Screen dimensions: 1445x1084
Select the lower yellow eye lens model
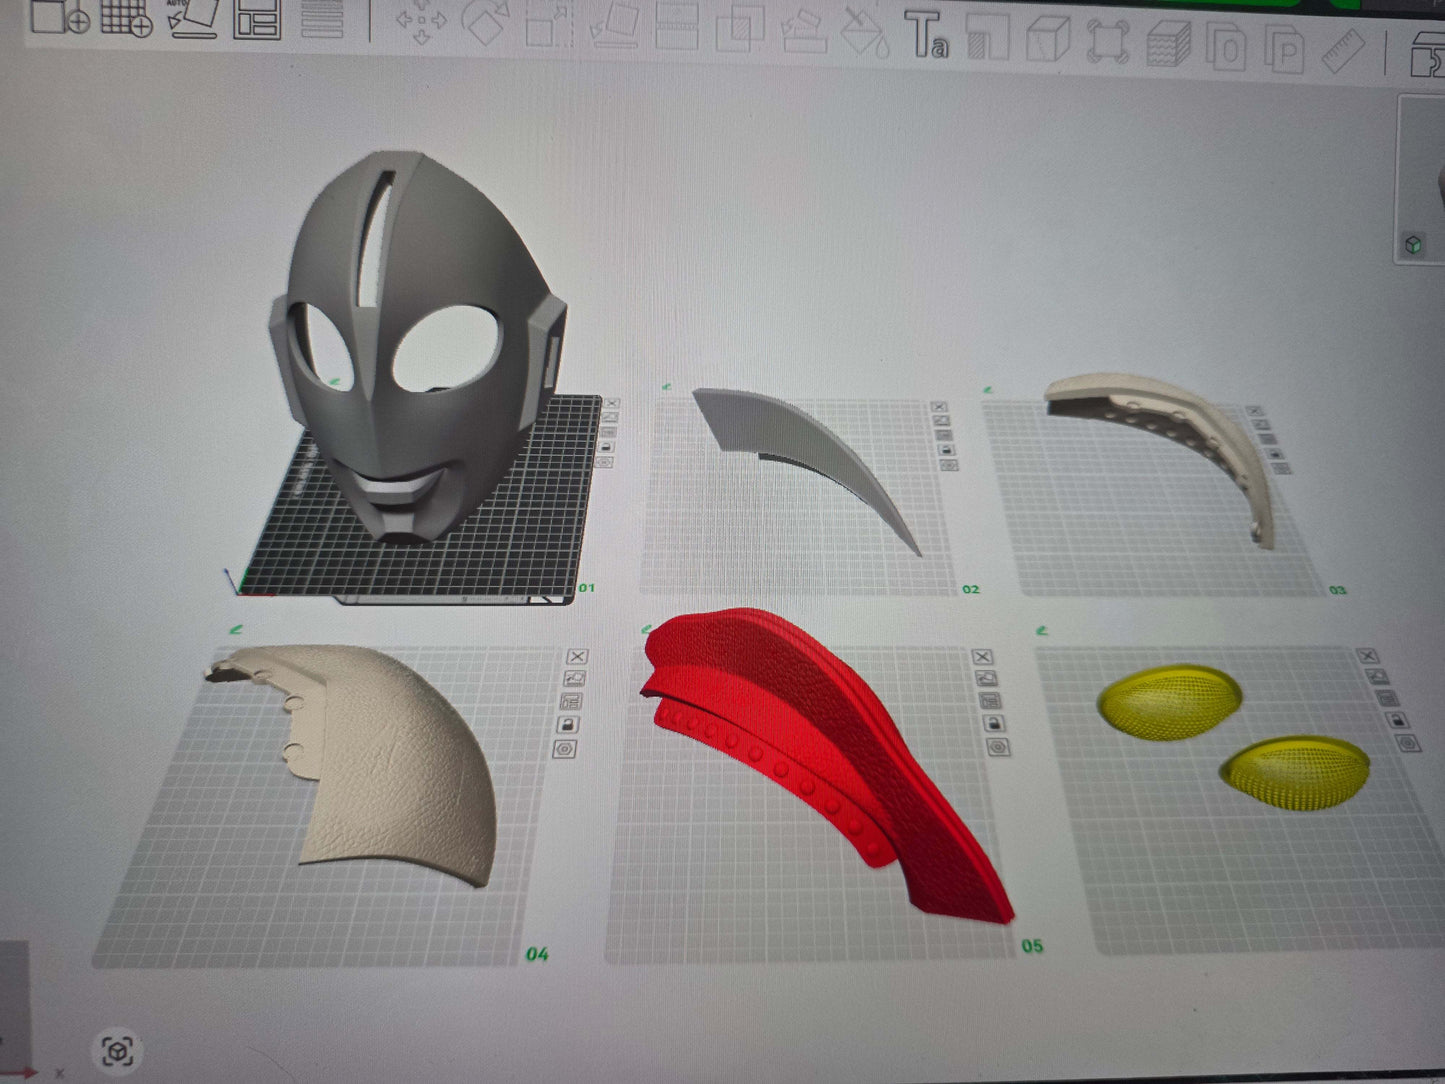pos(1296,773)
